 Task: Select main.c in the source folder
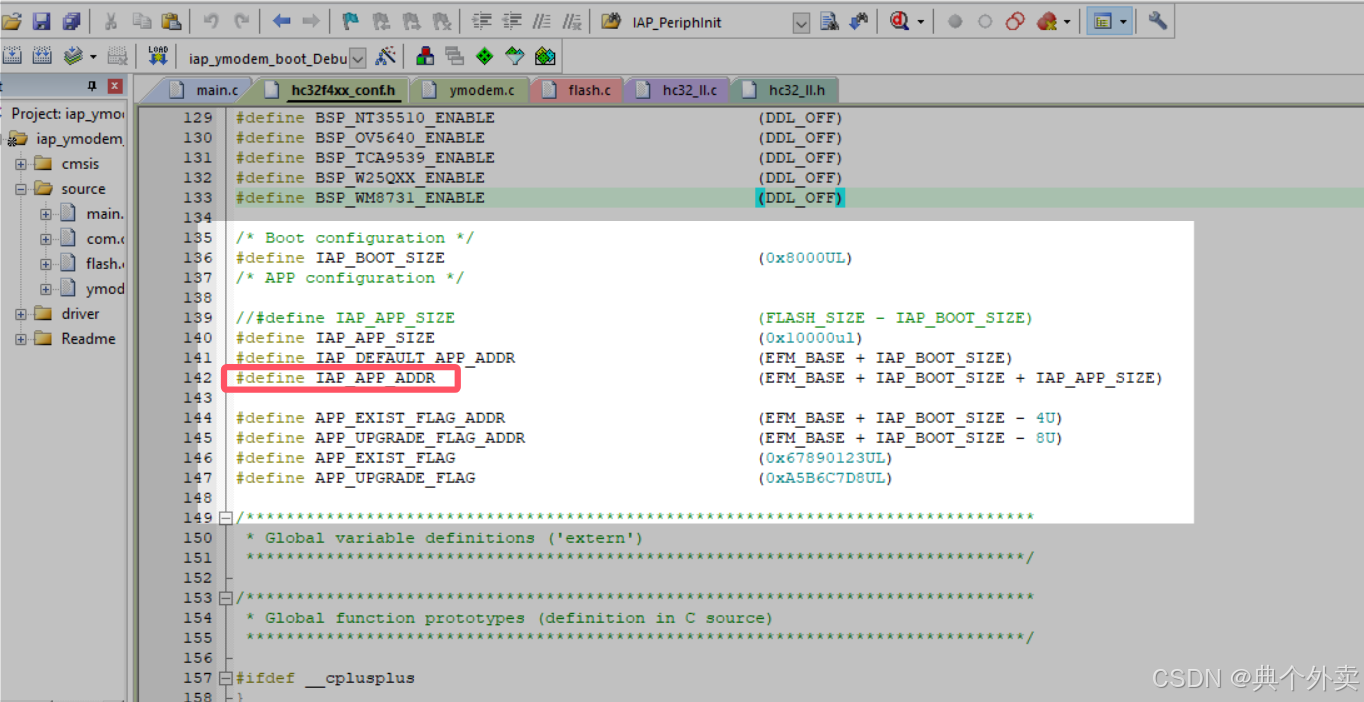(104, 213)
